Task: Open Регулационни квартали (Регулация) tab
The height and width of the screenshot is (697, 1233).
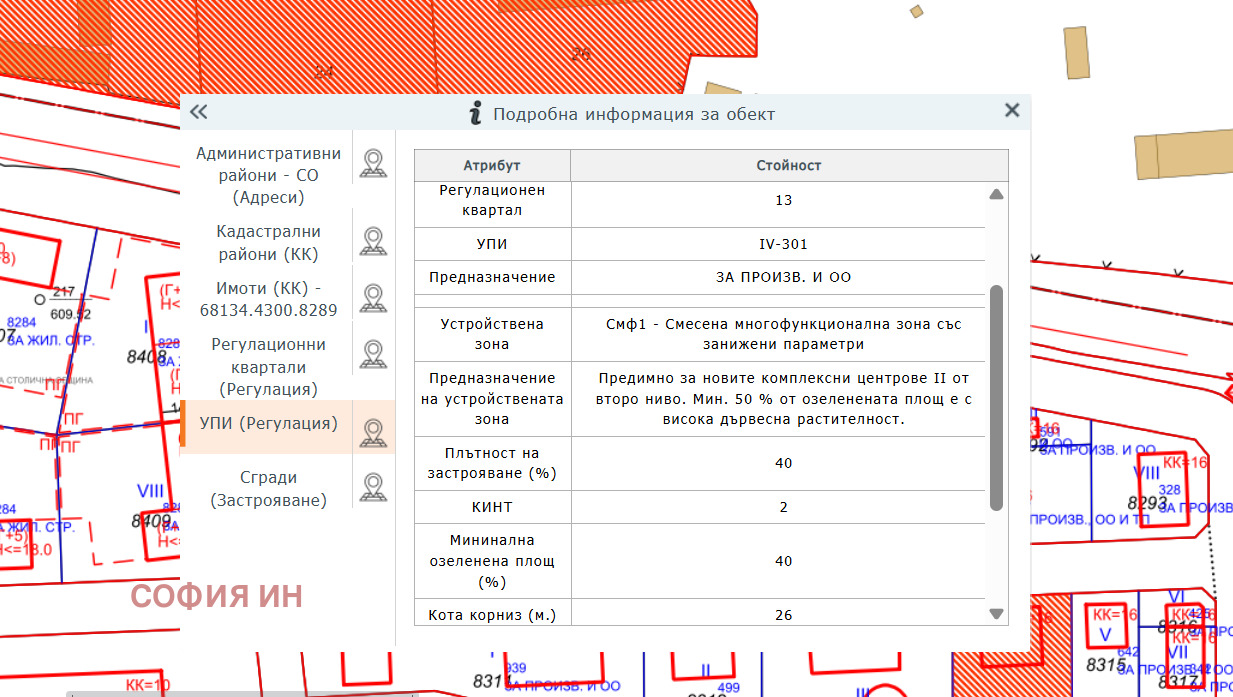Action: [268, 366]
